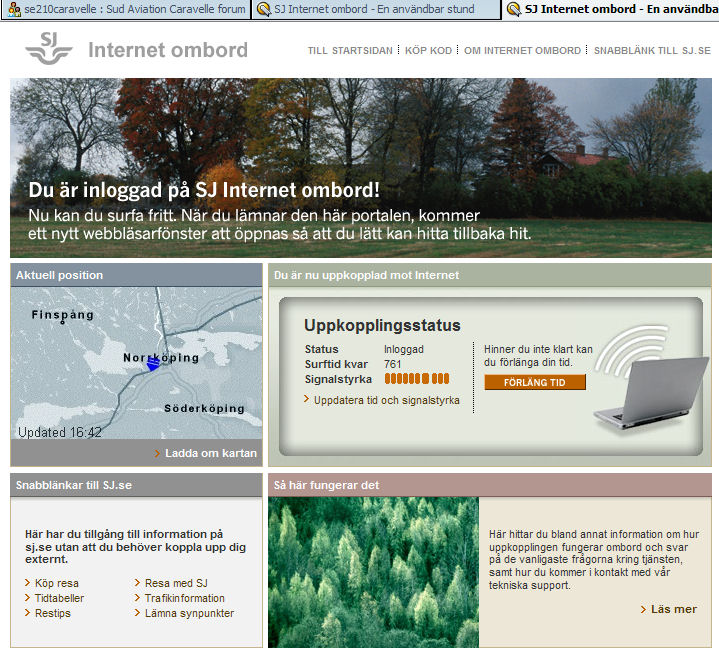Click the arrow beside Lämna synpunkter
The image size is (719, 664).
(x=137, y=612)
